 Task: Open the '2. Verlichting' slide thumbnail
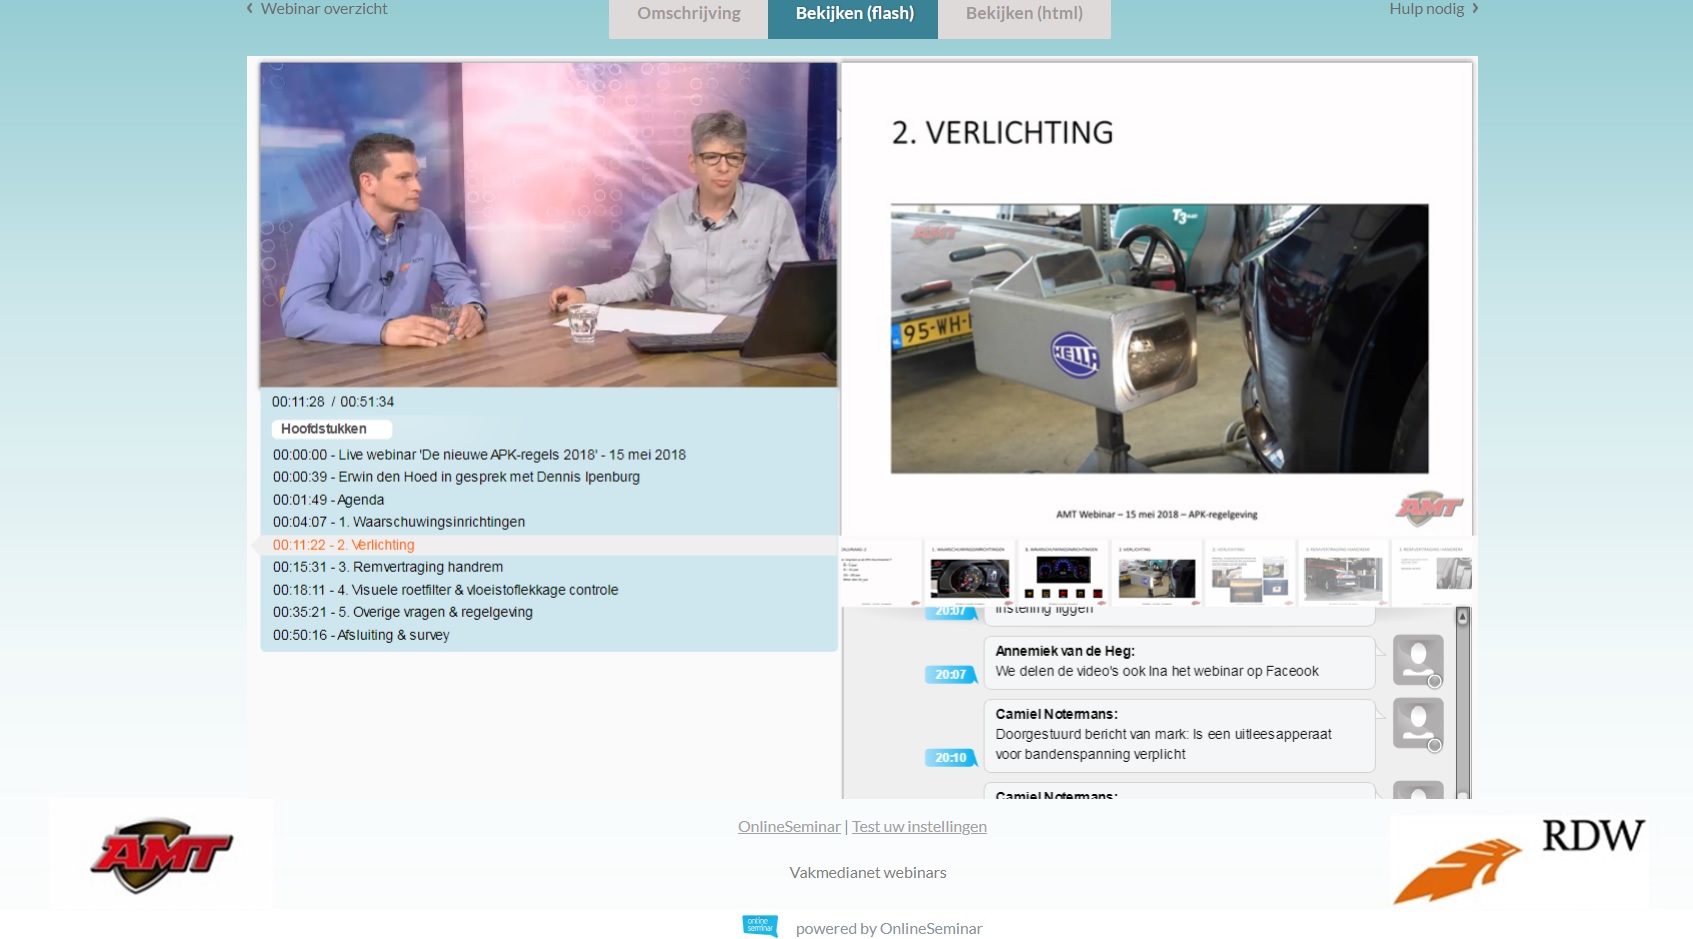coord(1158,572)
